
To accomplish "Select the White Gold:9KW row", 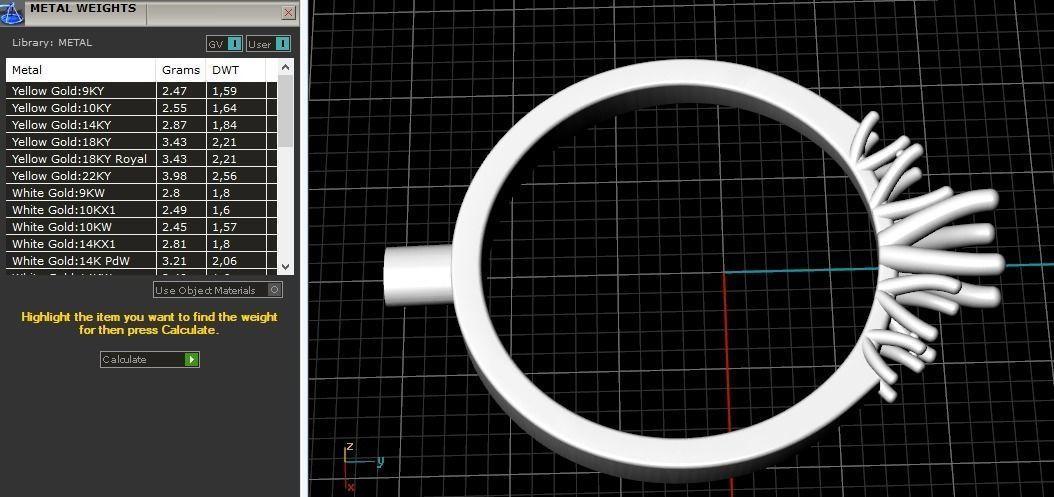I will click(x=141, y=193).
